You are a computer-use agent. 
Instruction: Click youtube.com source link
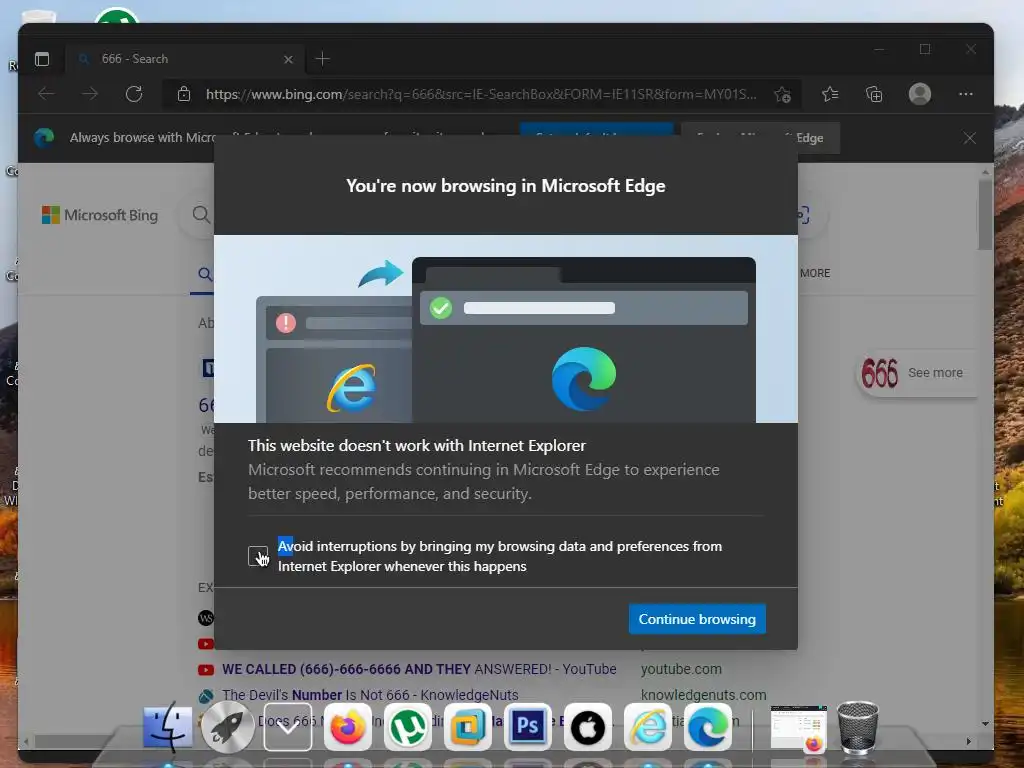681,669
